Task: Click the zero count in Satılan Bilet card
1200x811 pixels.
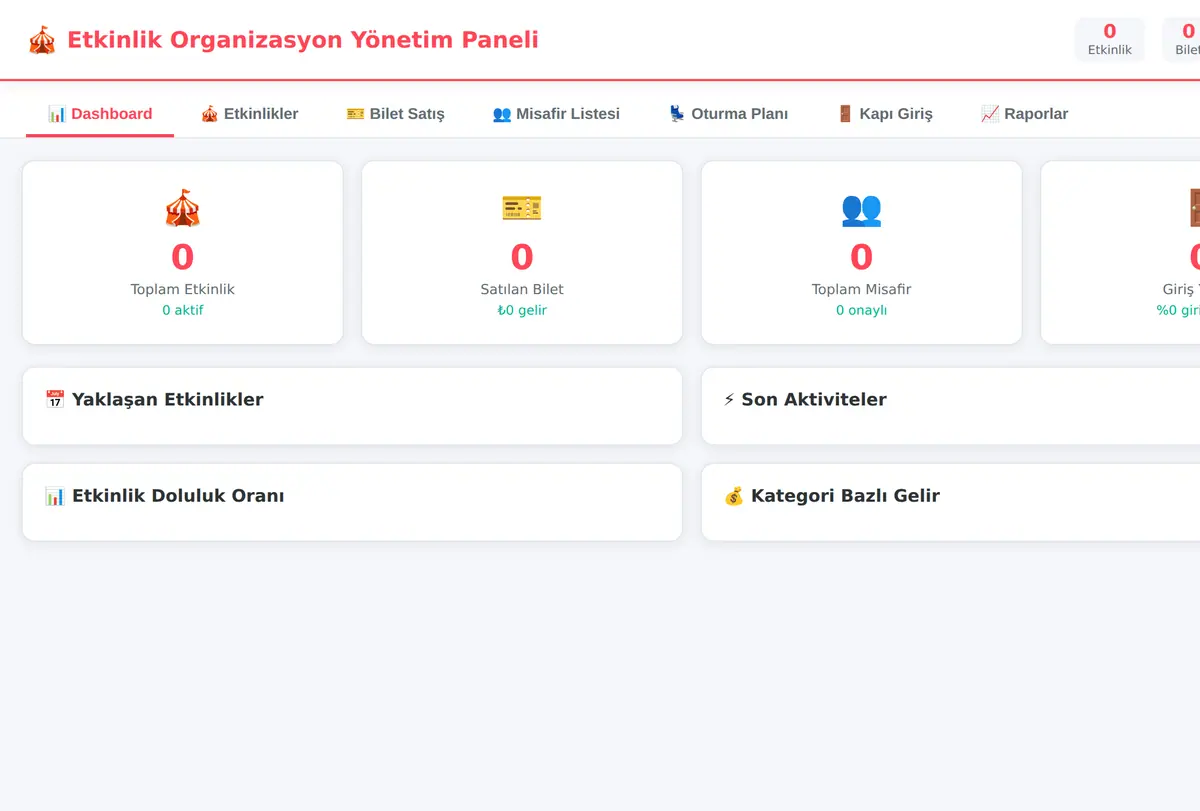Action: tap(522, 257)
